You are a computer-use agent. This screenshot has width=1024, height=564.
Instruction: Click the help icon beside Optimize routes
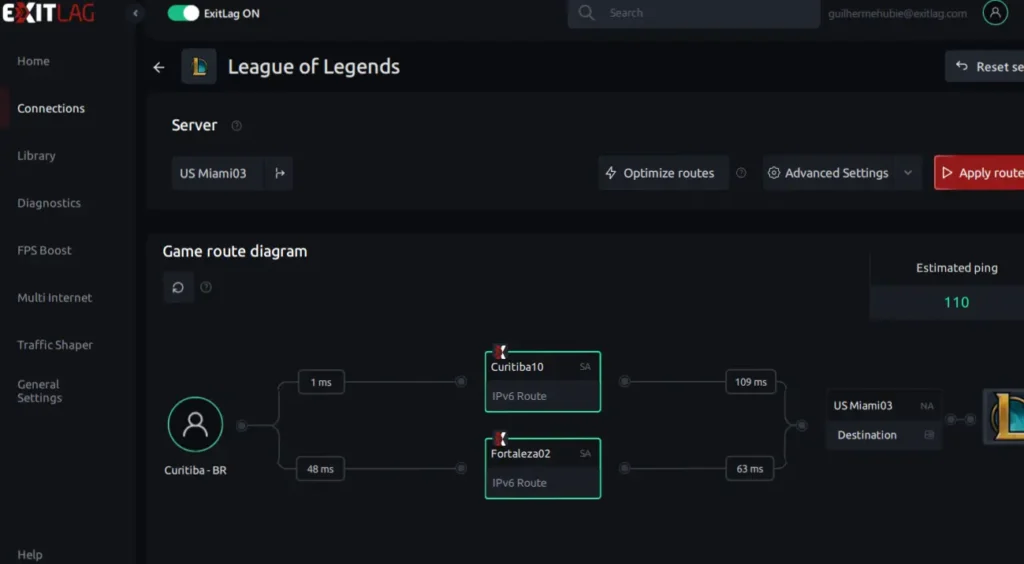[741, 173]
